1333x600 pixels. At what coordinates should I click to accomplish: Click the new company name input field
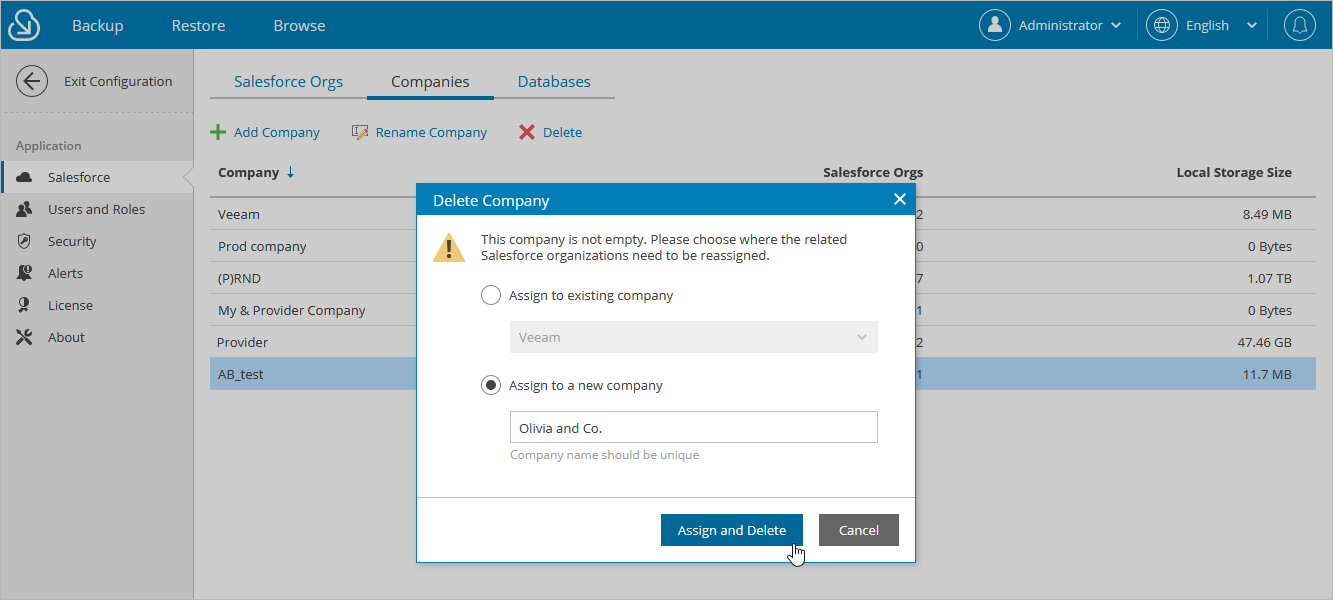coord(694,427)
